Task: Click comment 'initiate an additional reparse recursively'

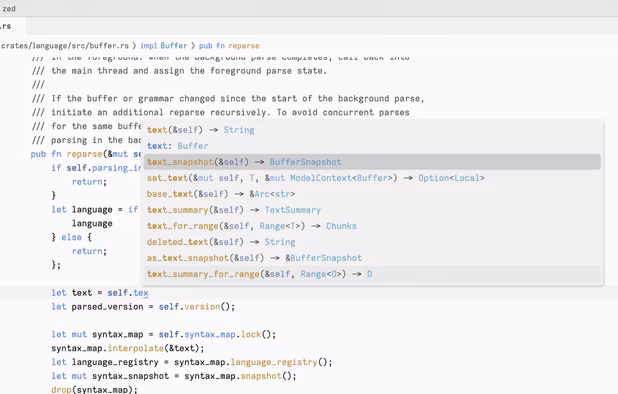Action: (220, 112)
